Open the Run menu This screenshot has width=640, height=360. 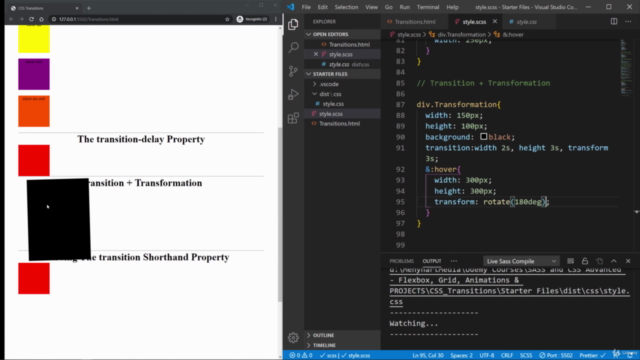pyautogui.click(x=404, y=7)
